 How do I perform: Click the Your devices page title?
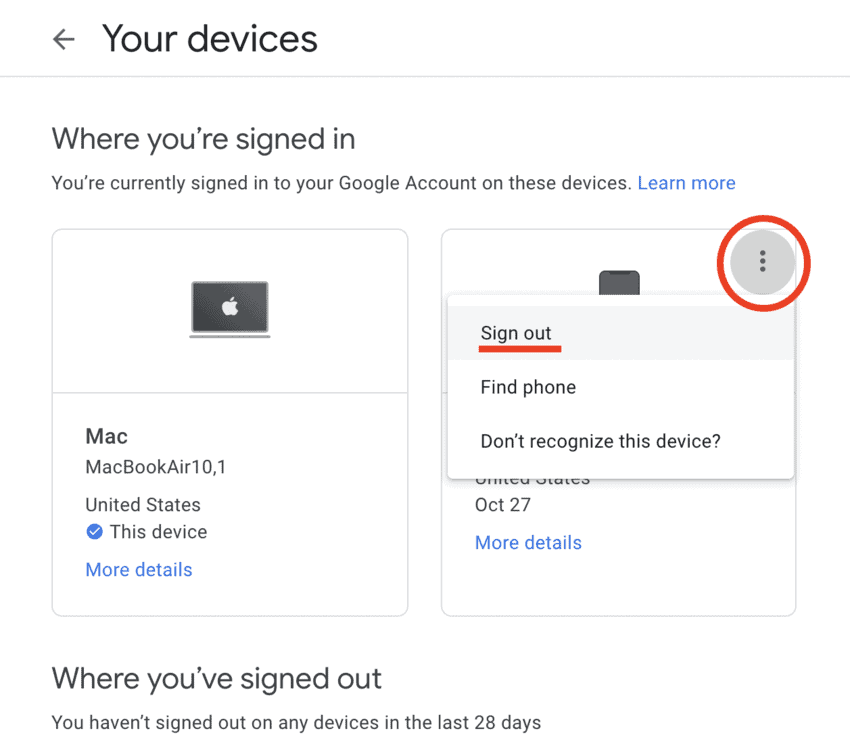(209, 38)
